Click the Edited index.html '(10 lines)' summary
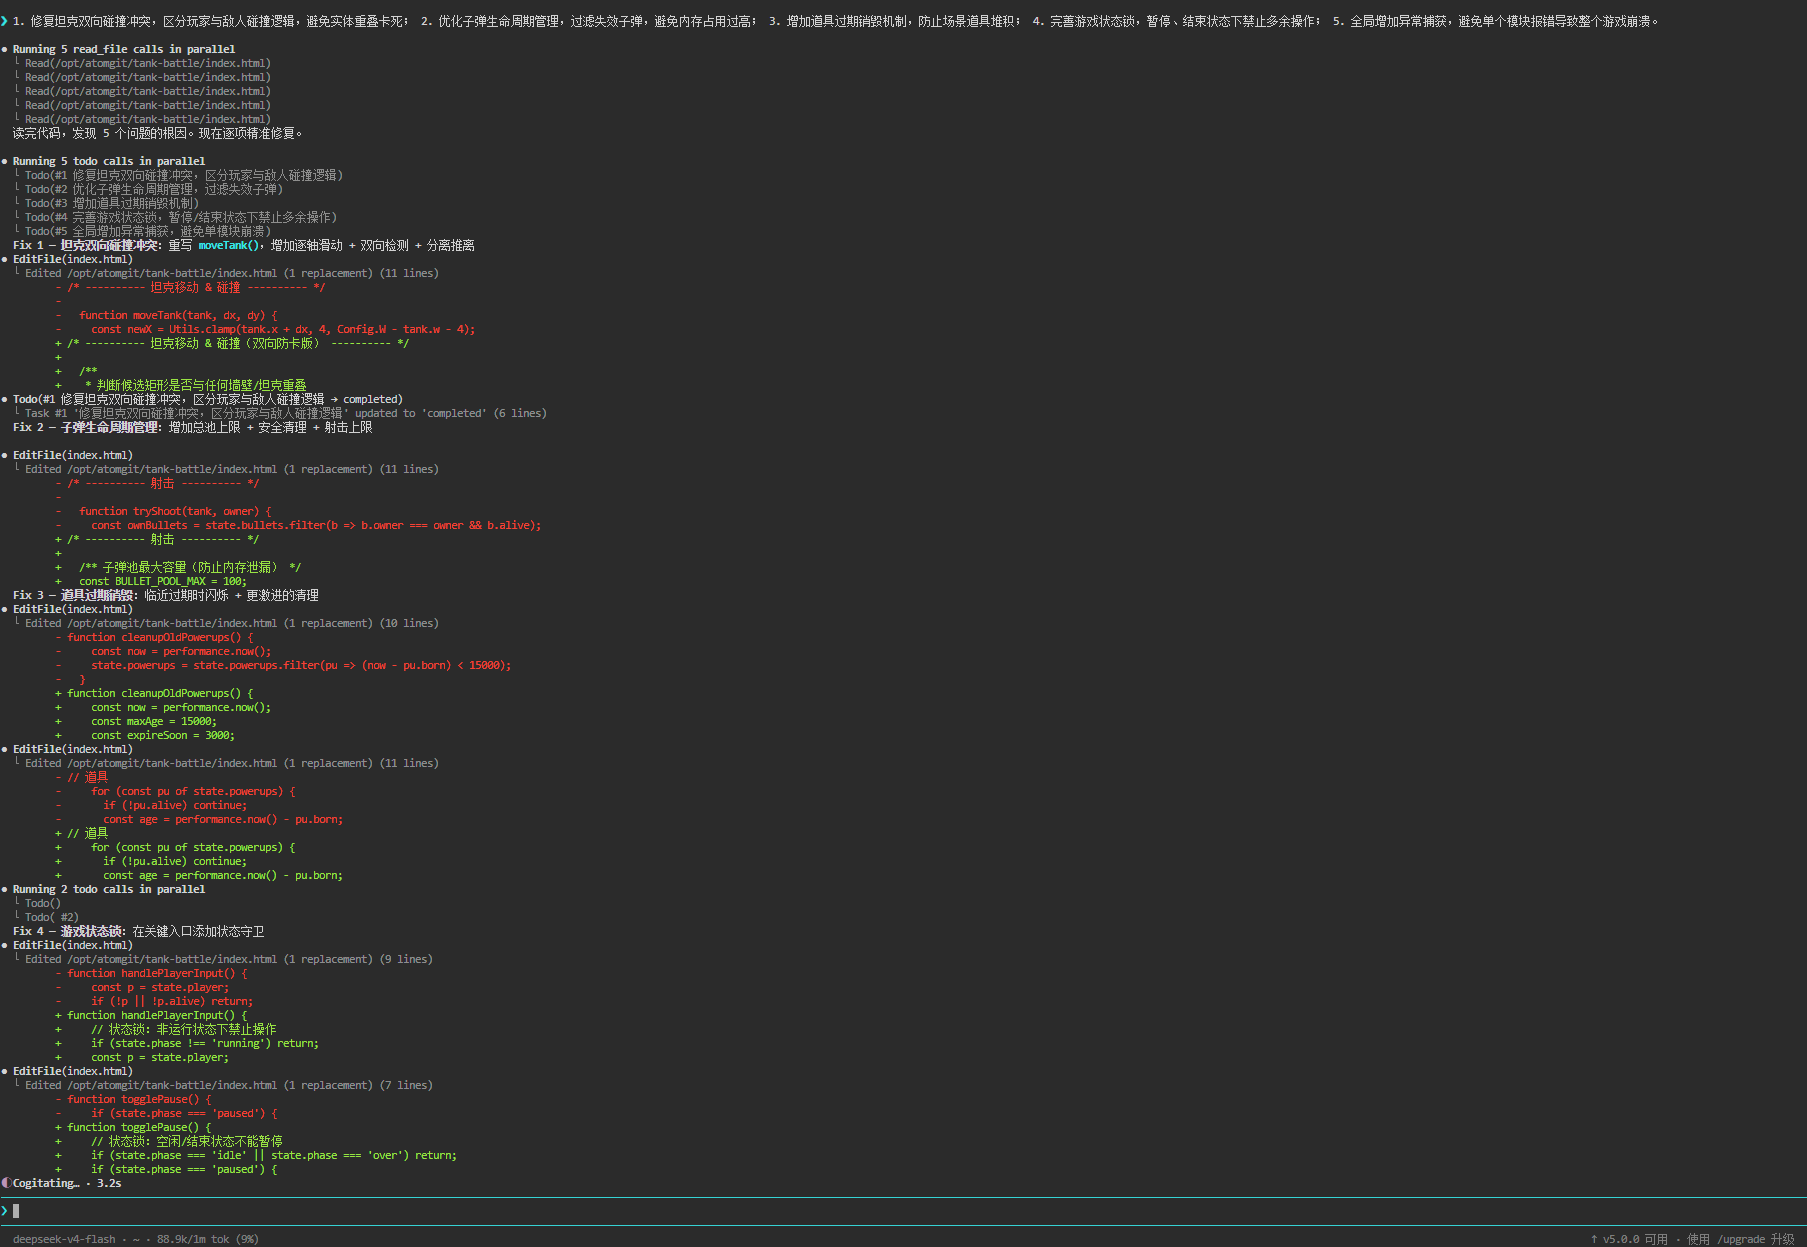This screenshot has height=1247, width=1807. tap(232, 623)
